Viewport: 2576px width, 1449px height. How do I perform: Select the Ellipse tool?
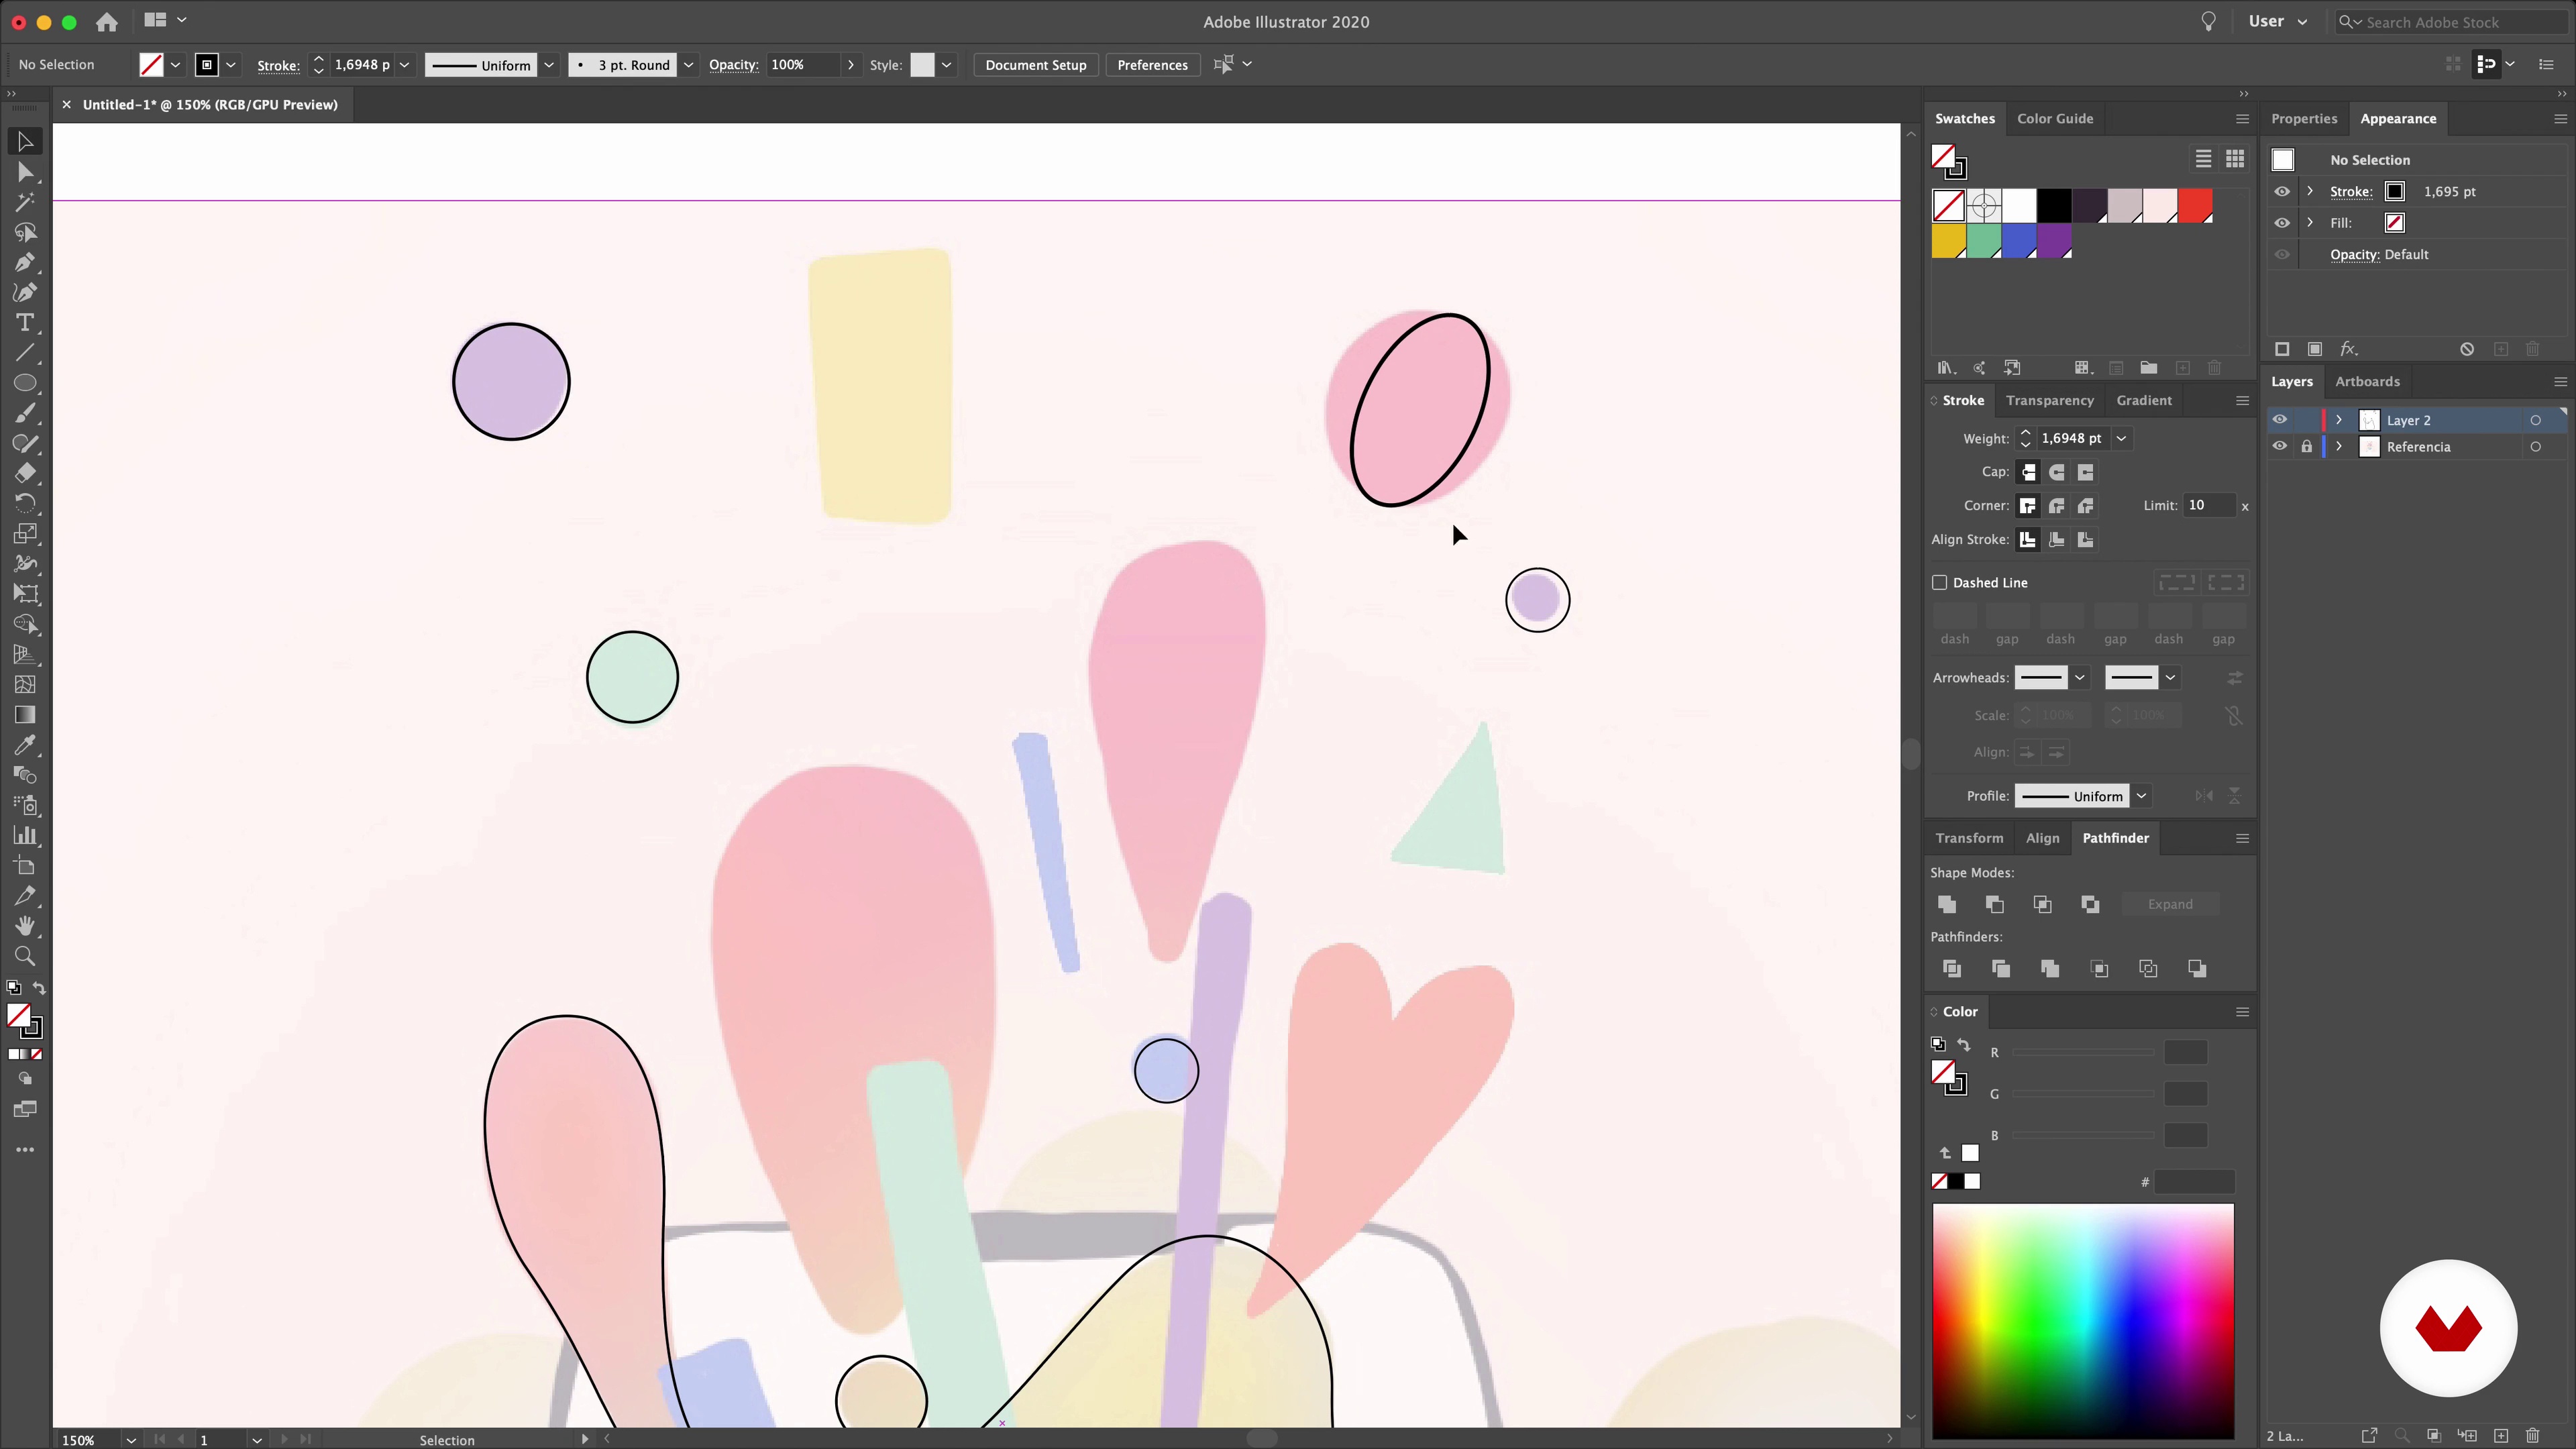click(x=25, y=383)
